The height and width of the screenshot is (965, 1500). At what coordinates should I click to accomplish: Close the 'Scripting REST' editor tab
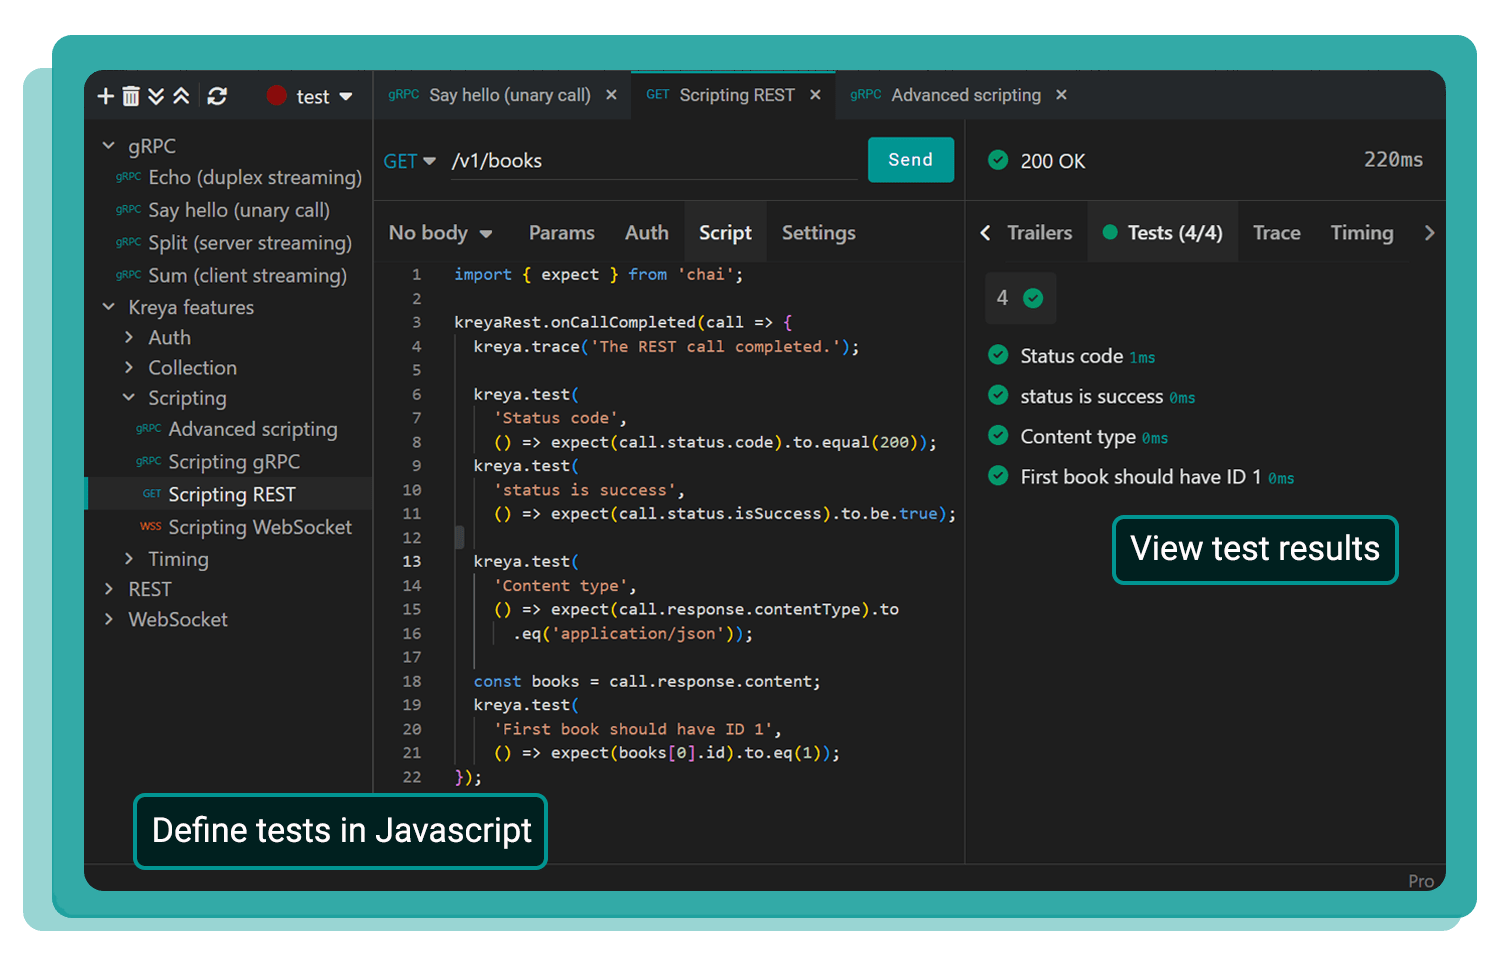(x=815, y=95)
